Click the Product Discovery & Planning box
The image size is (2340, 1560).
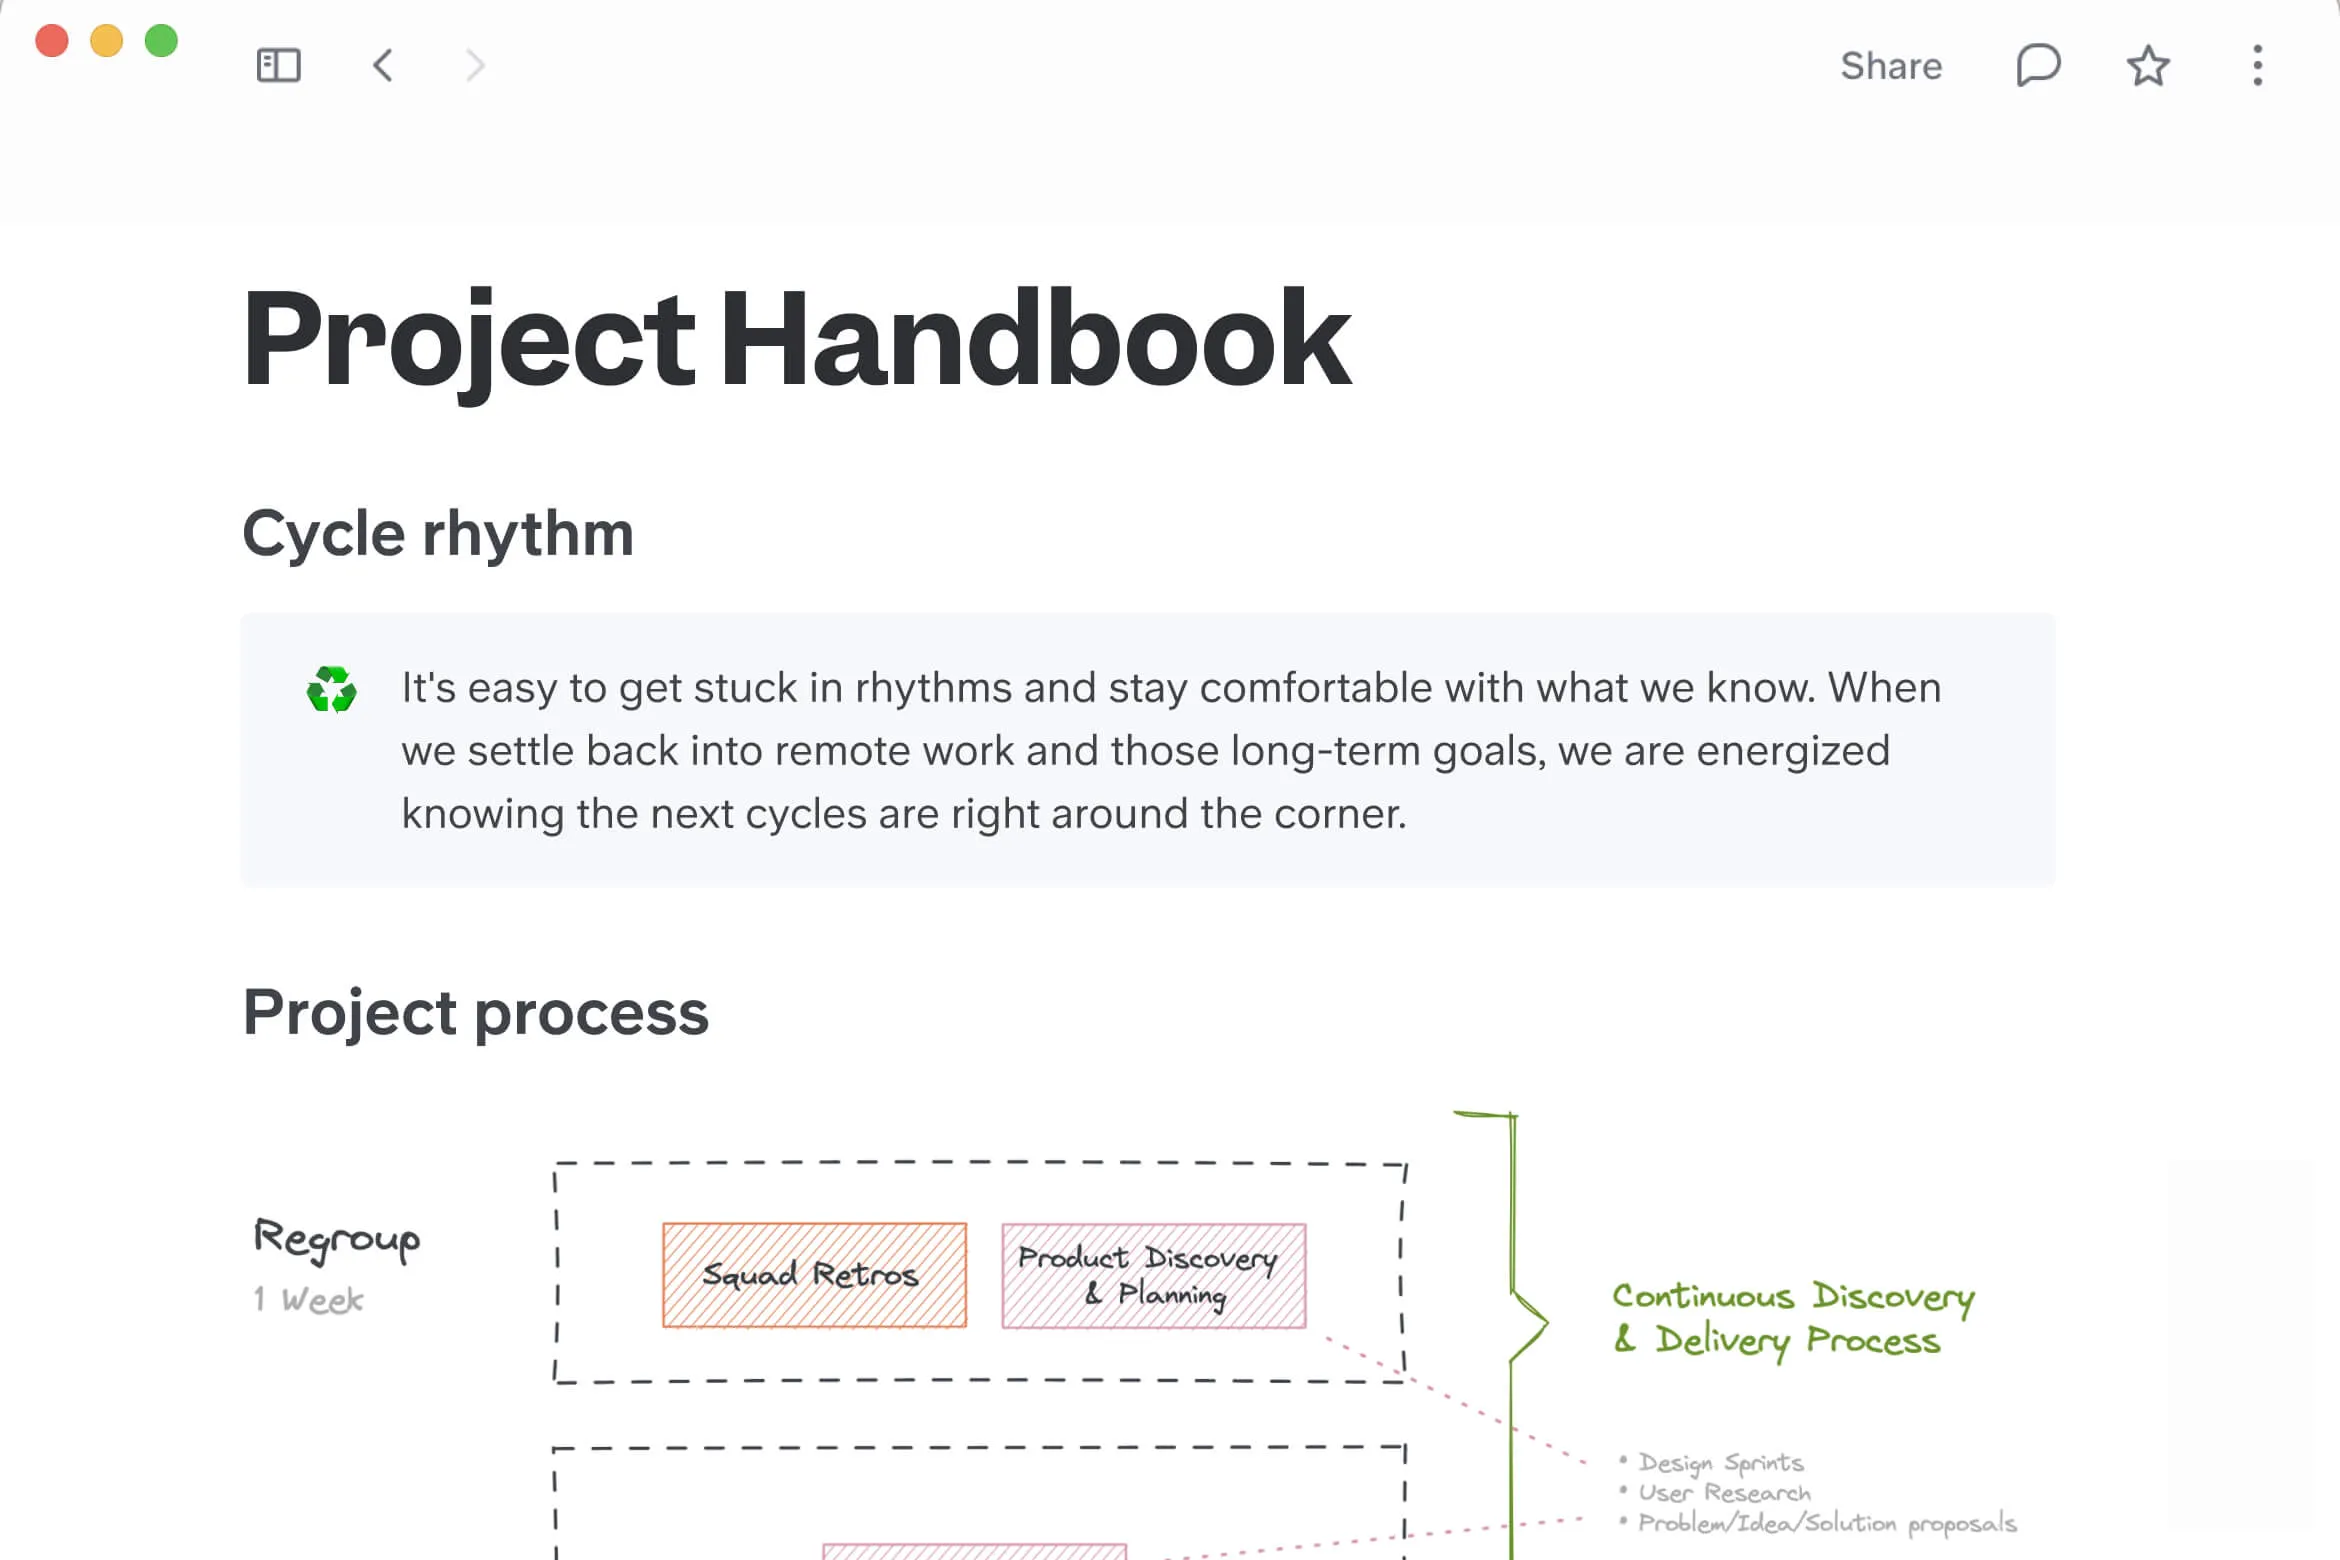click(x=1152, y=1275)
